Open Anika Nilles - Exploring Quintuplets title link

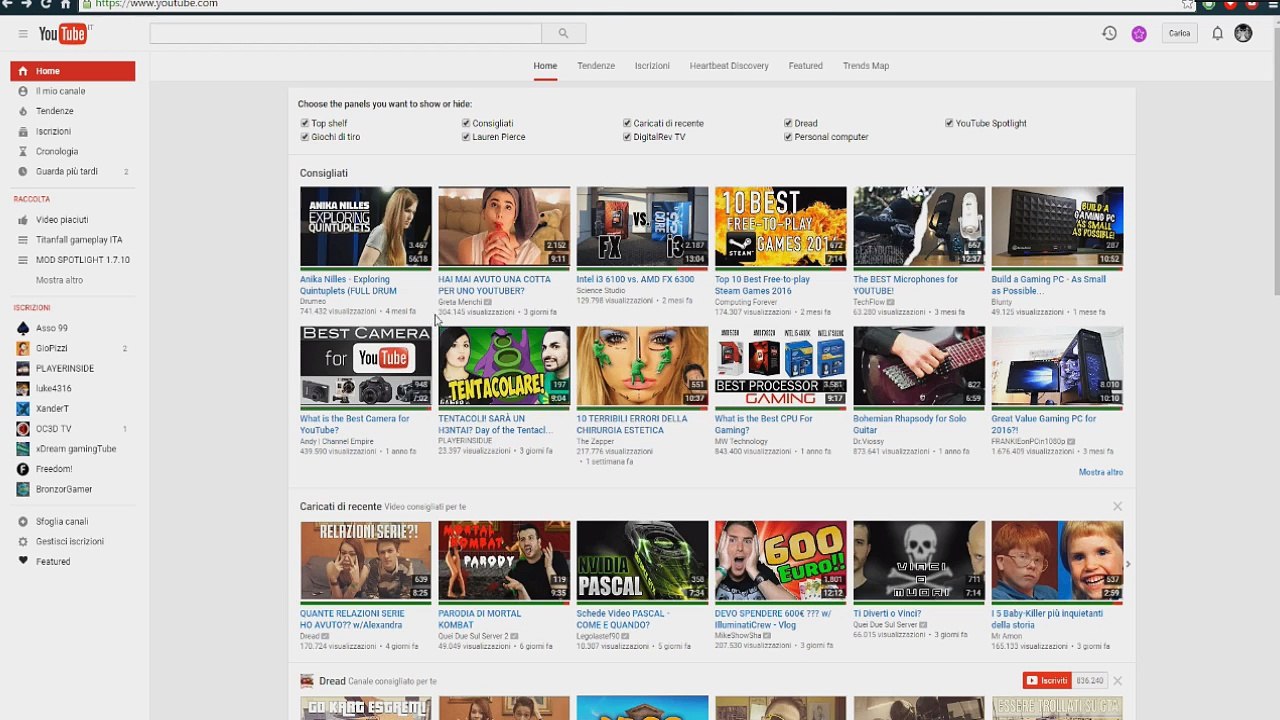(x=349, y=285)
